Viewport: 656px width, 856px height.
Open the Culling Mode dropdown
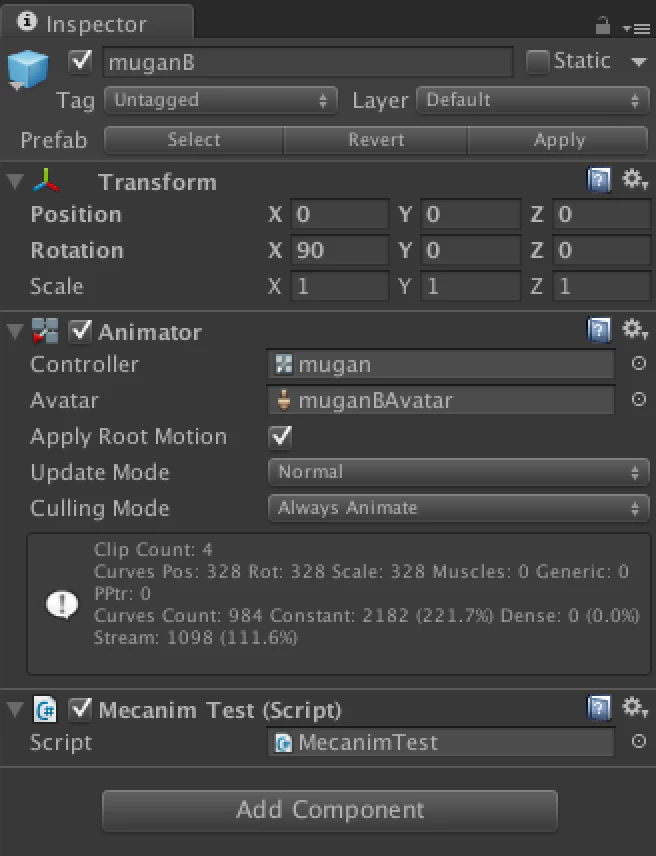458,508
